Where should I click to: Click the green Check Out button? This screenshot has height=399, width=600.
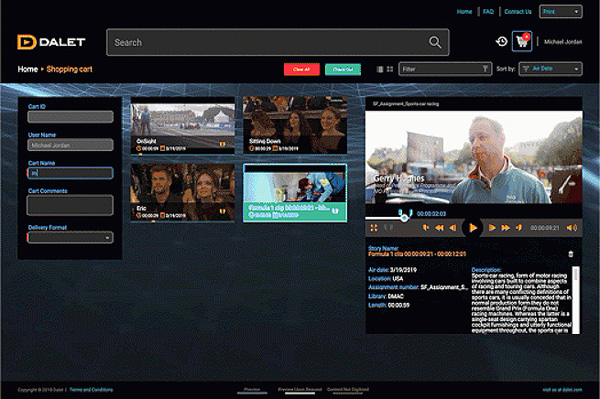(x=343, y=69)
